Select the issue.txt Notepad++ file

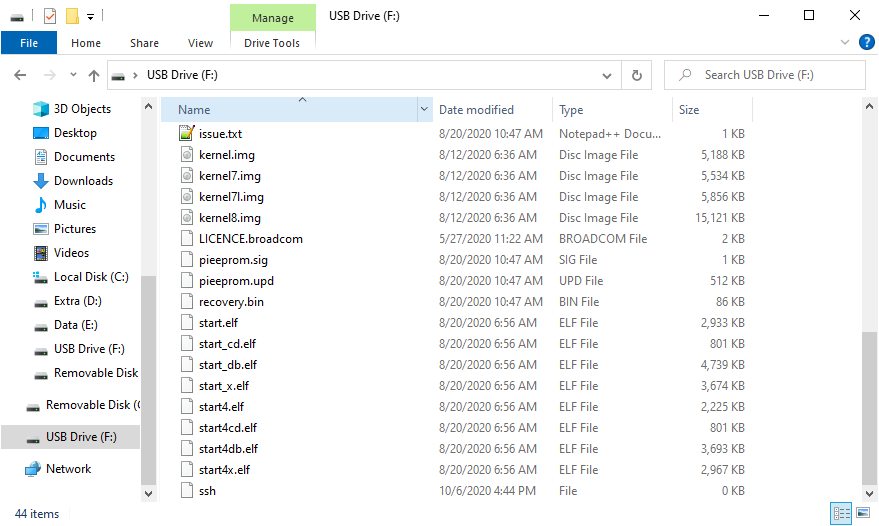(x=220, y=134)
